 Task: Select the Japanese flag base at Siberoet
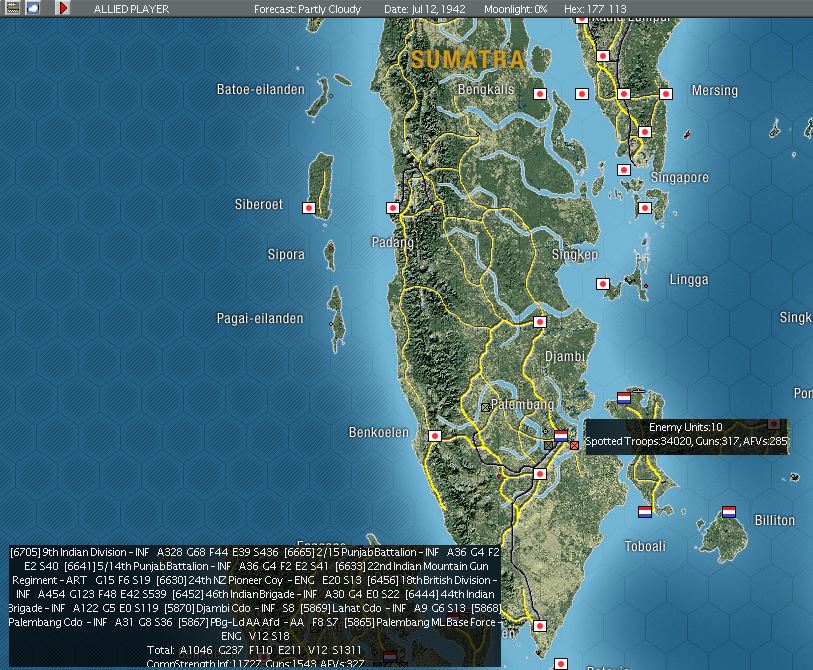[309, 208]
